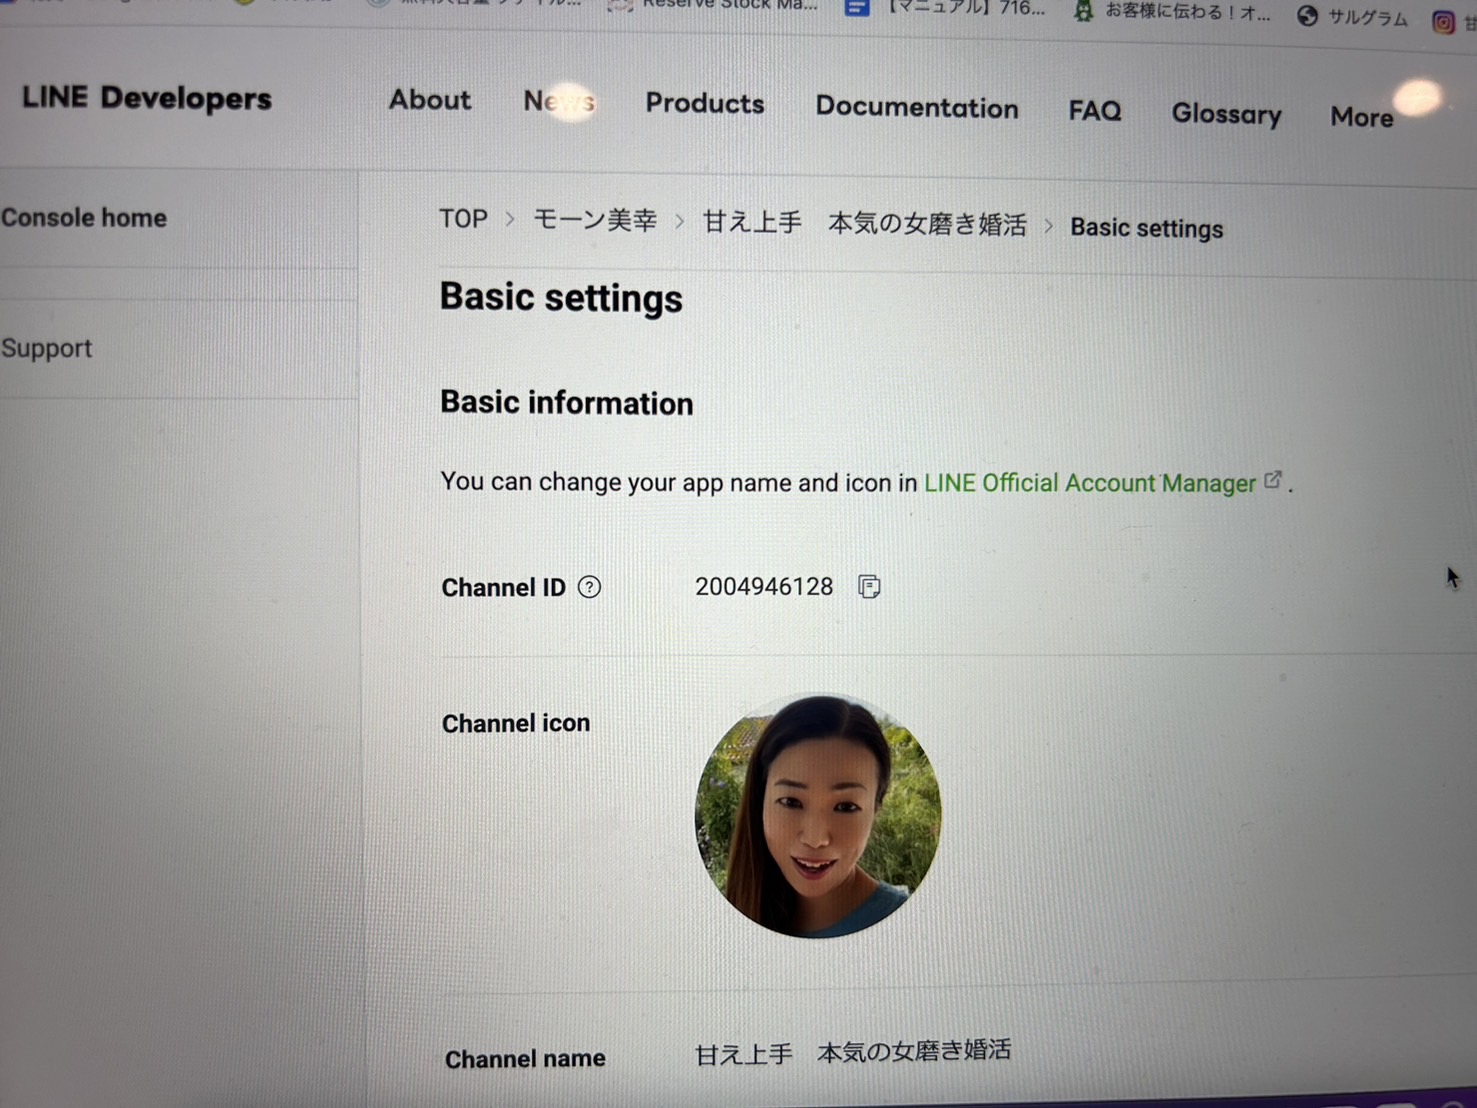The height and width of the screenshot is (1108, 1477).
Task: Open the モーン美幸 provider breadcrumb
Action: pos(594,220)
